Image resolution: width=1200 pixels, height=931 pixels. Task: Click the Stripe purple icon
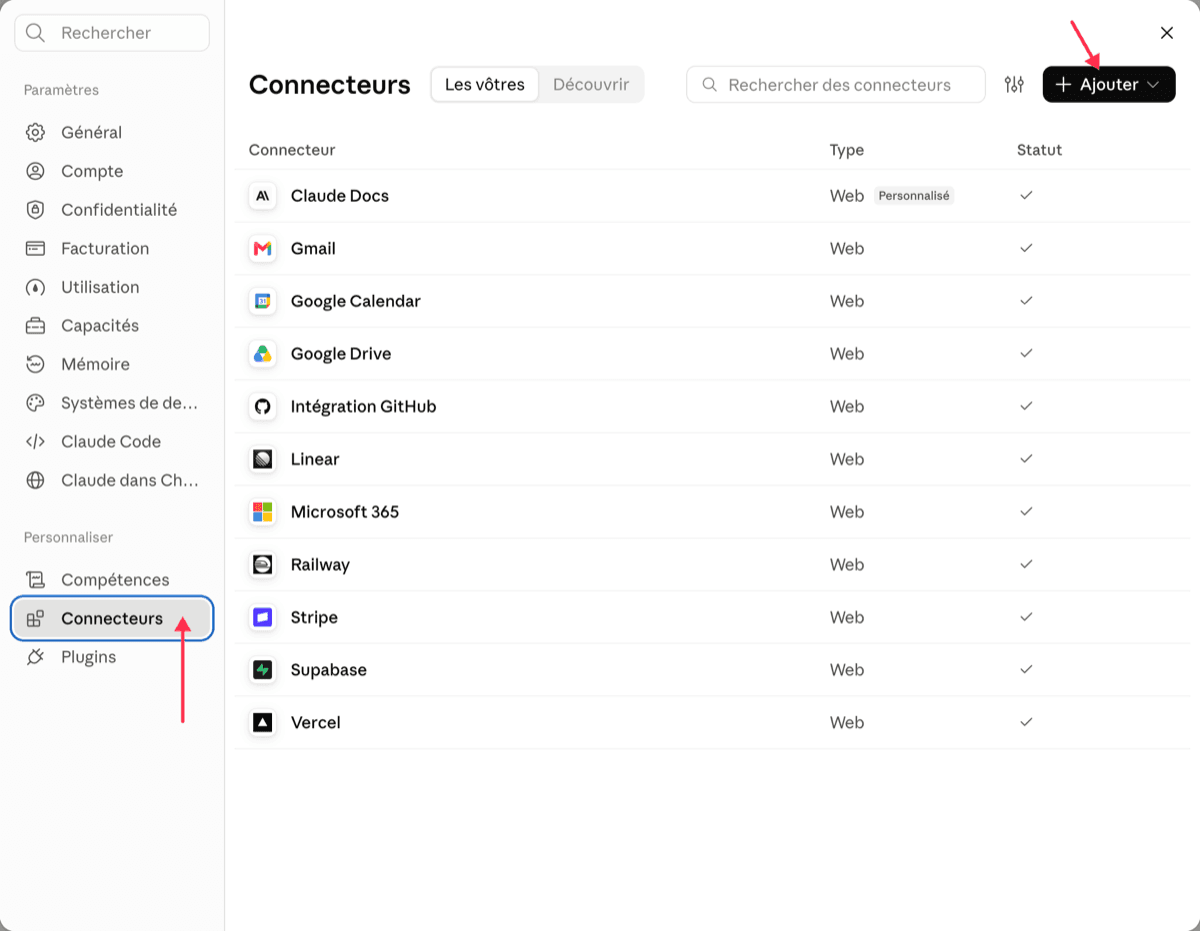tap(263, 617)
